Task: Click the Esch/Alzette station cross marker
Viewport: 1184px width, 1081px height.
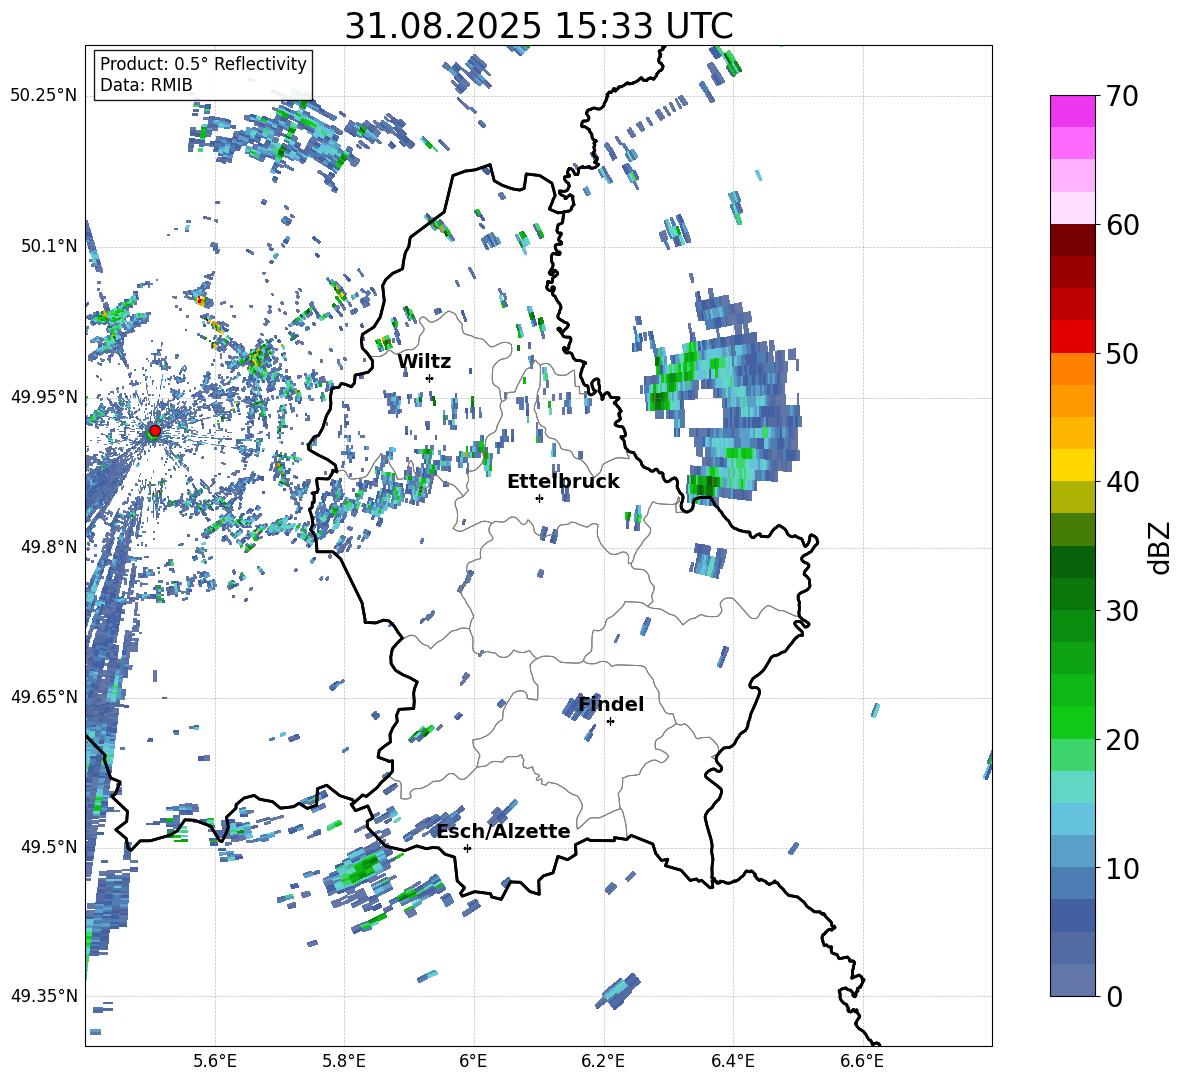Action: point(467,848)
